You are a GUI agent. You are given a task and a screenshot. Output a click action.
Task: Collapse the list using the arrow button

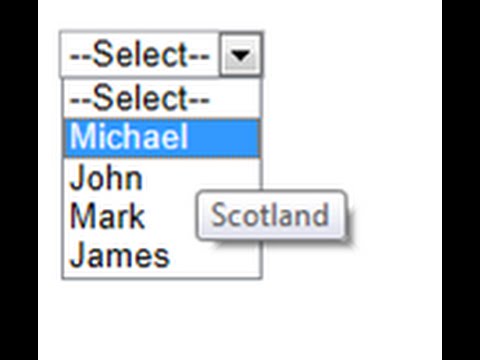[241, 55]
